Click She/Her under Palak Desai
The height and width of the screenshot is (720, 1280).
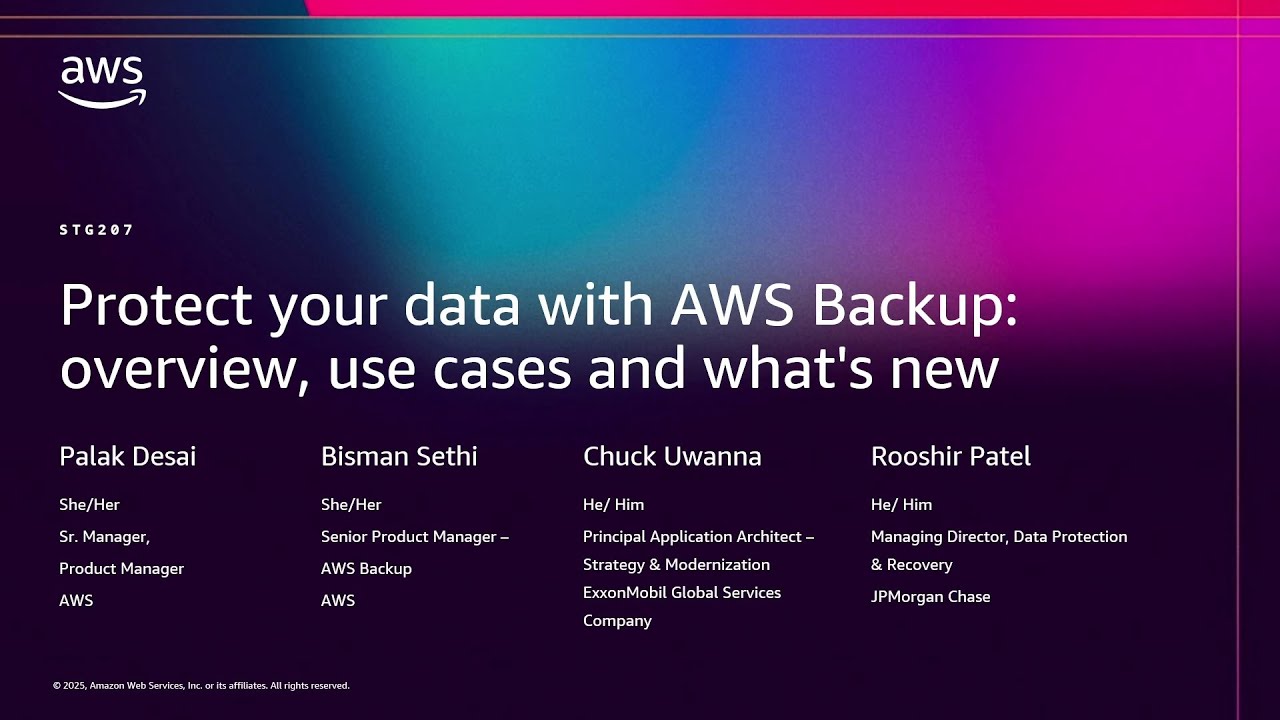89,505
